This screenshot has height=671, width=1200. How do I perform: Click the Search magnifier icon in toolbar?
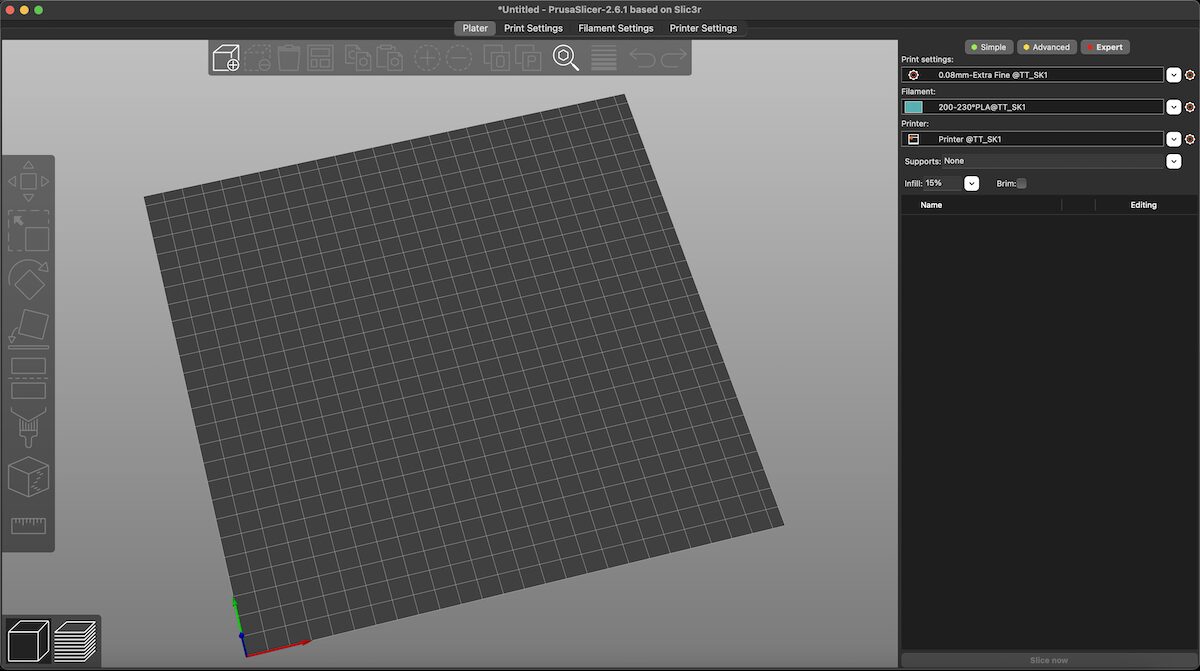(x=566, y=58)
